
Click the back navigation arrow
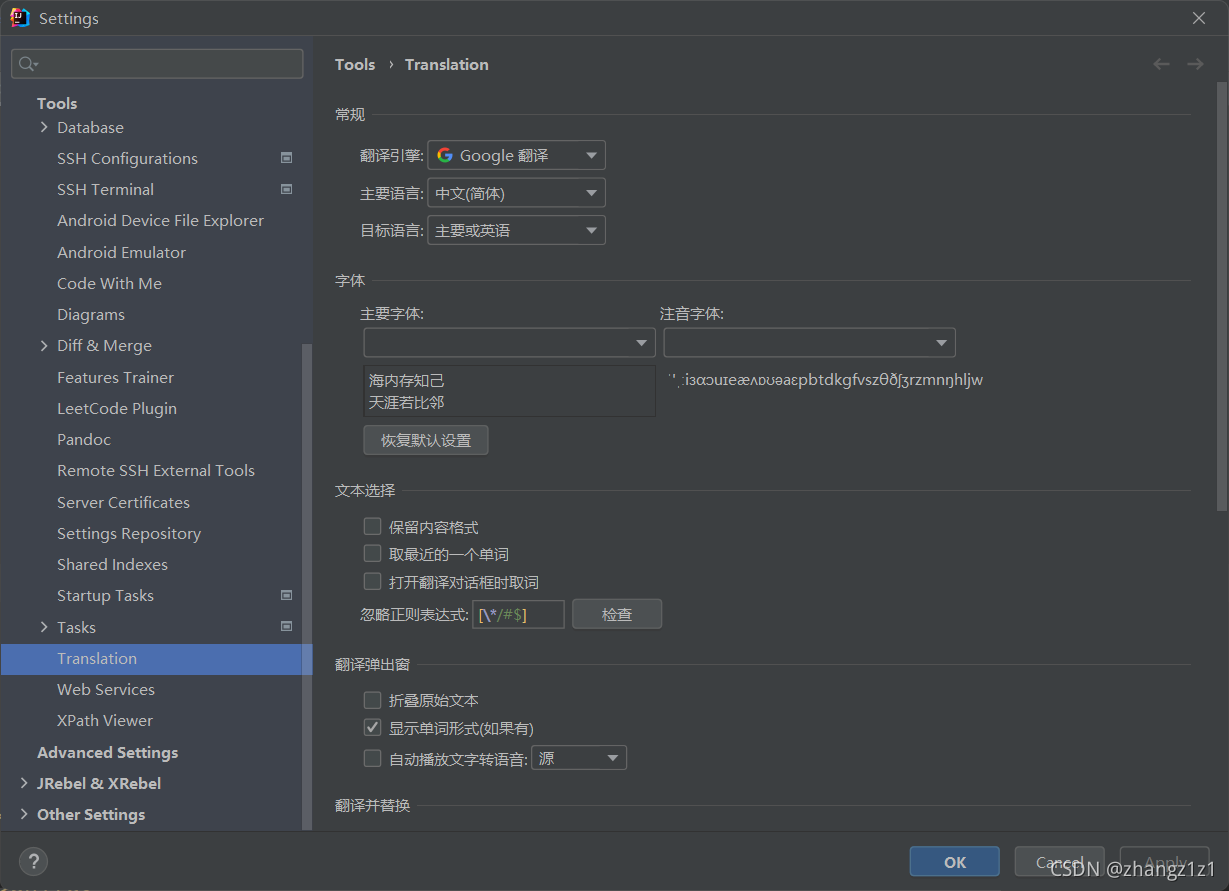coord(1161,64)
